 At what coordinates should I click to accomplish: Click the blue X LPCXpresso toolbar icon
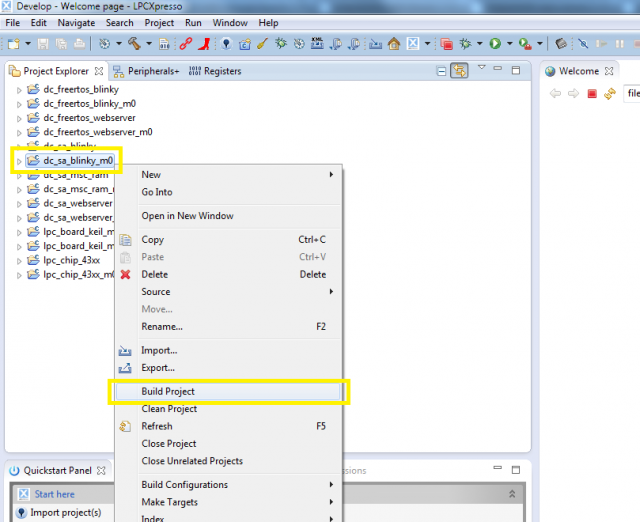413,44
